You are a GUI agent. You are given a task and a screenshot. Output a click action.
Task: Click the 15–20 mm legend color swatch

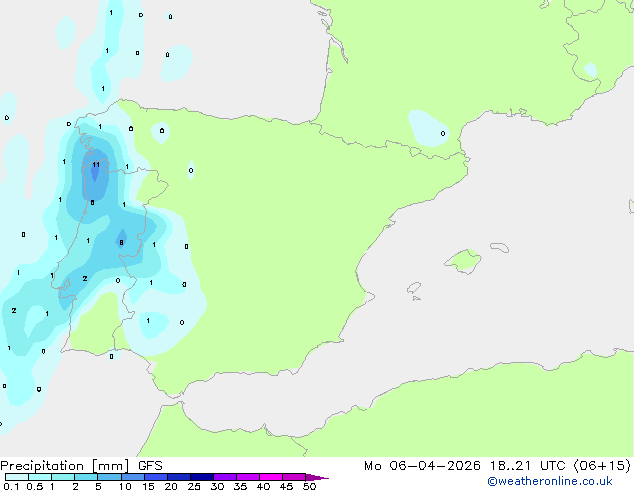pyautogui.click(x=156, y=477)
